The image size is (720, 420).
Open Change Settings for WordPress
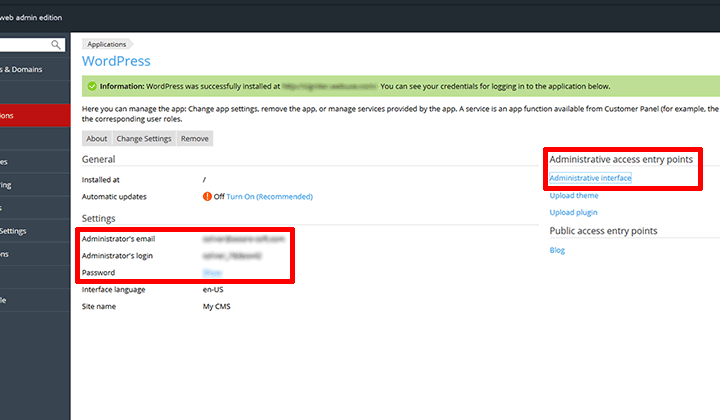tap(144, 139)
